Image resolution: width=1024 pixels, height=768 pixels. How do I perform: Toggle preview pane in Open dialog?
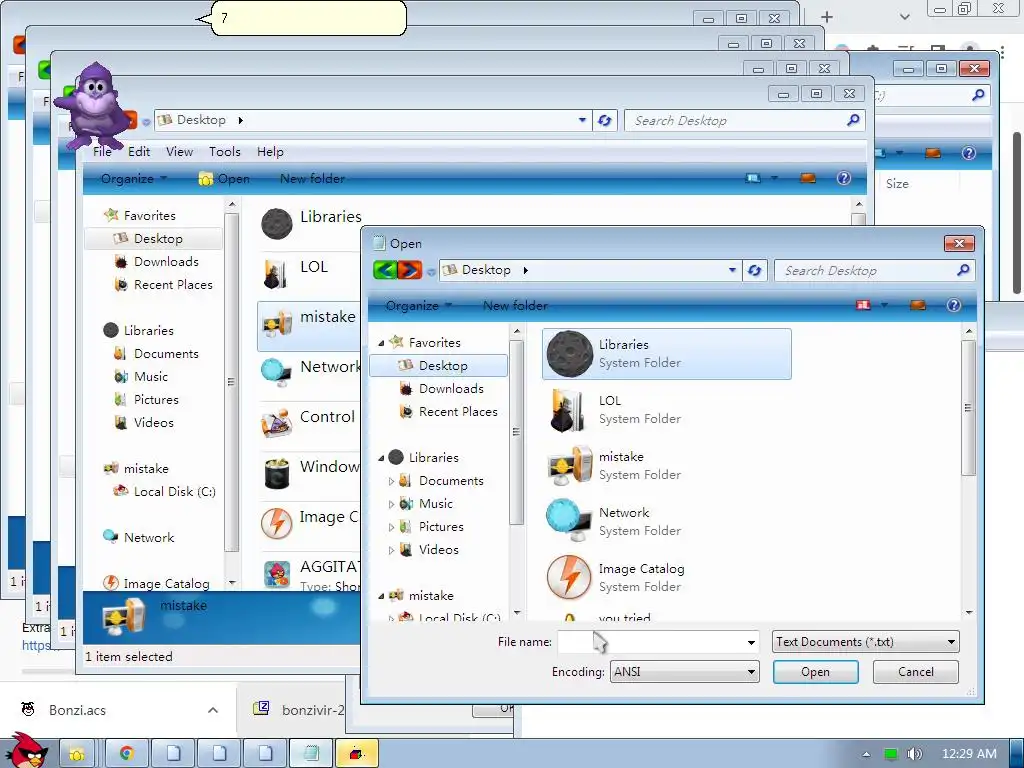pos(918,305)
